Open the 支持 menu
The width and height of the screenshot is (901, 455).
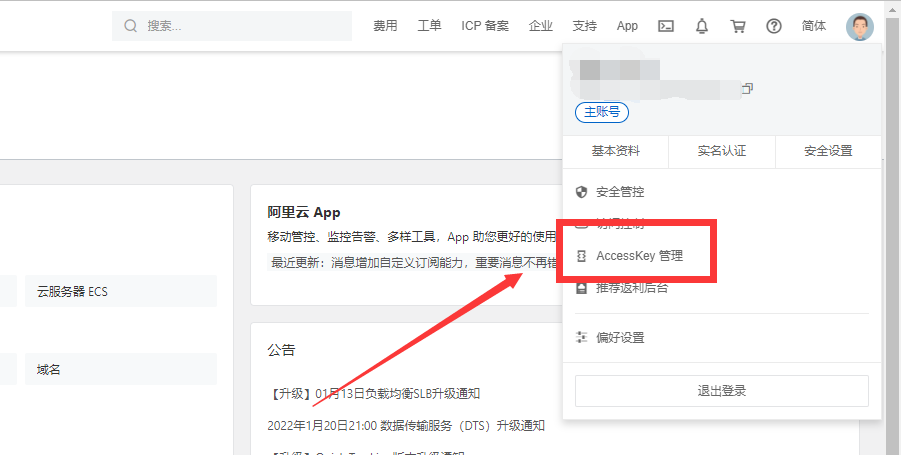584,26
